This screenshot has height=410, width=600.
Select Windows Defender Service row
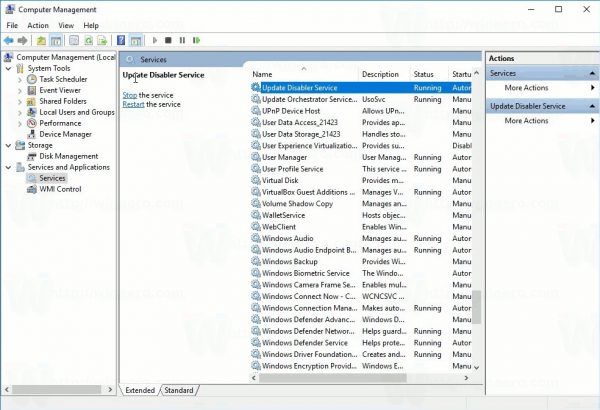tap(361, 343)
